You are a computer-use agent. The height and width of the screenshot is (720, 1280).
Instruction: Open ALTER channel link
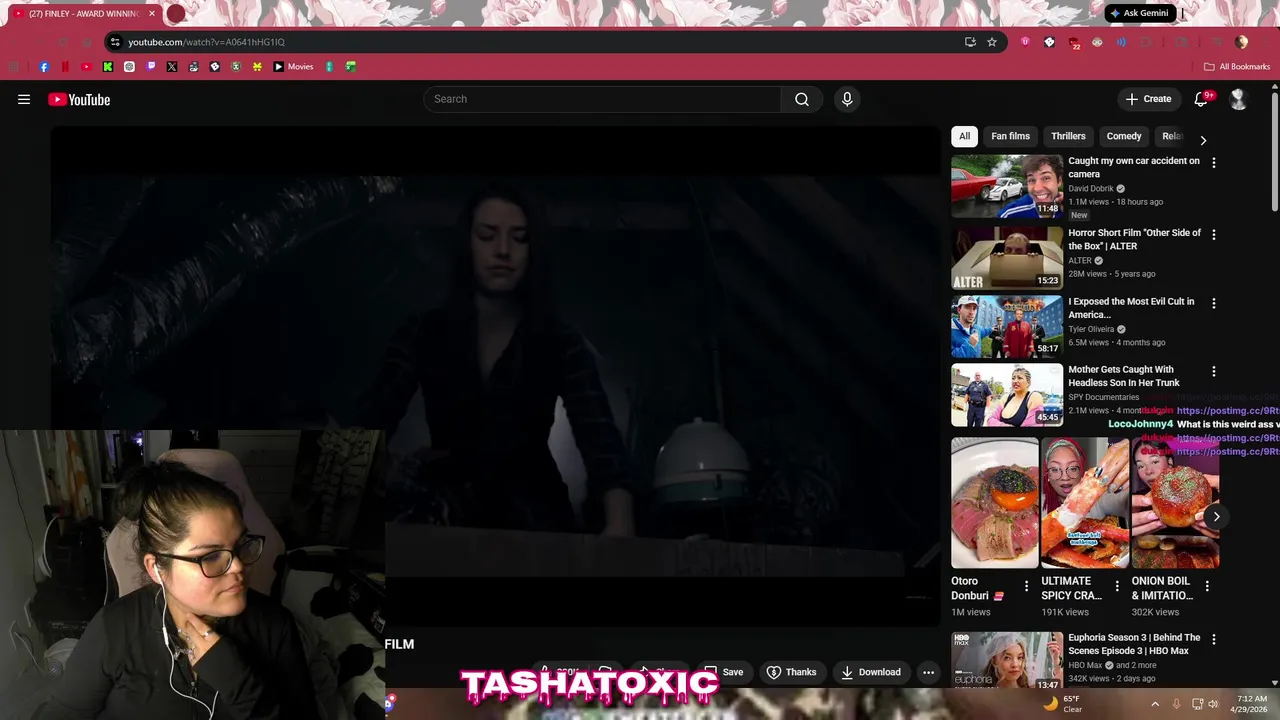click(x=1080, y=260)
